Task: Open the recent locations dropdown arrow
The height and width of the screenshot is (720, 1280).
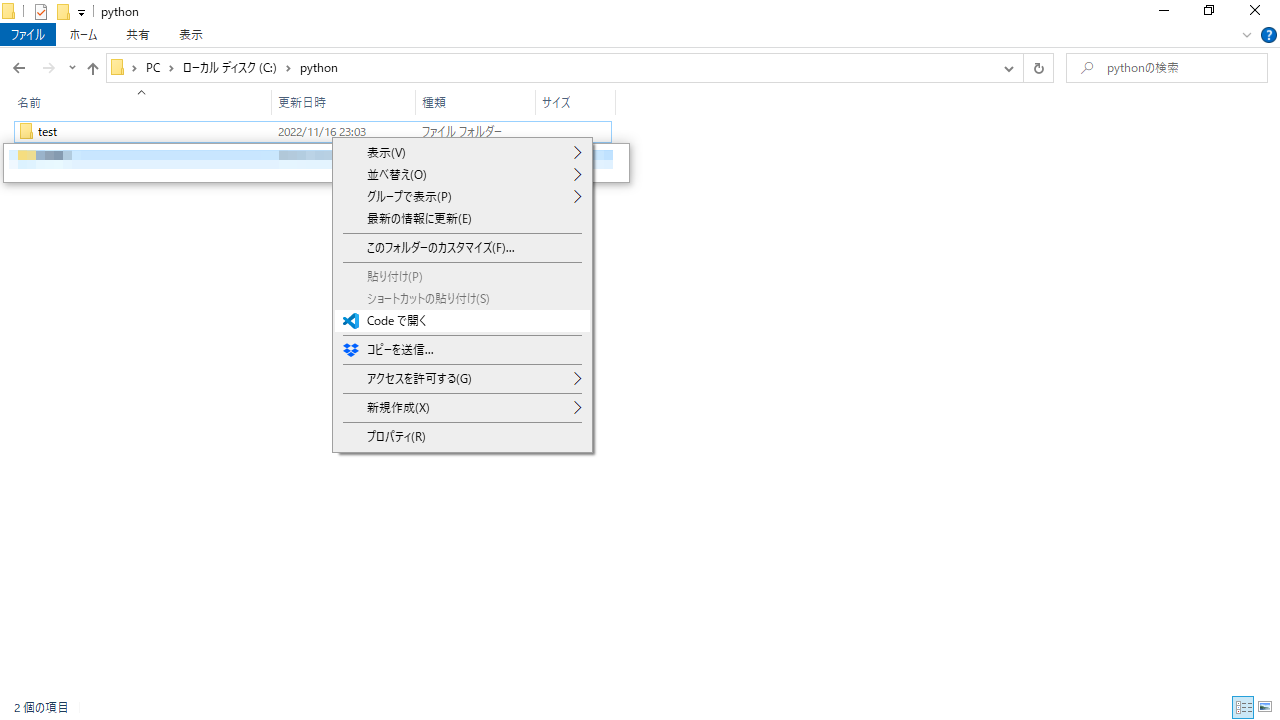Action: (x=72, y=68)
